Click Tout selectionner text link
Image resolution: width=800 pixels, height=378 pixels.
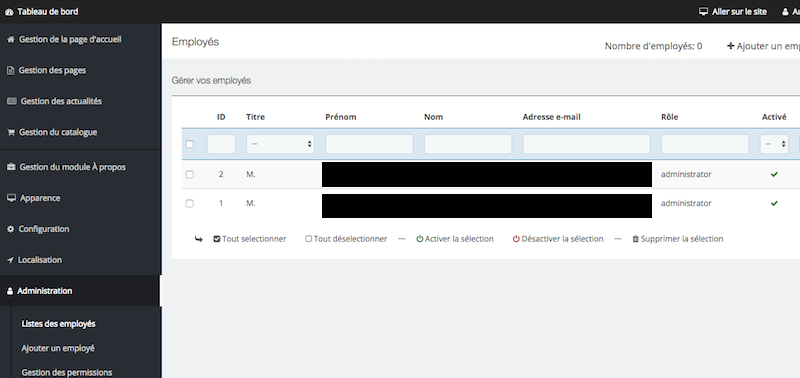tap(254, 239)
